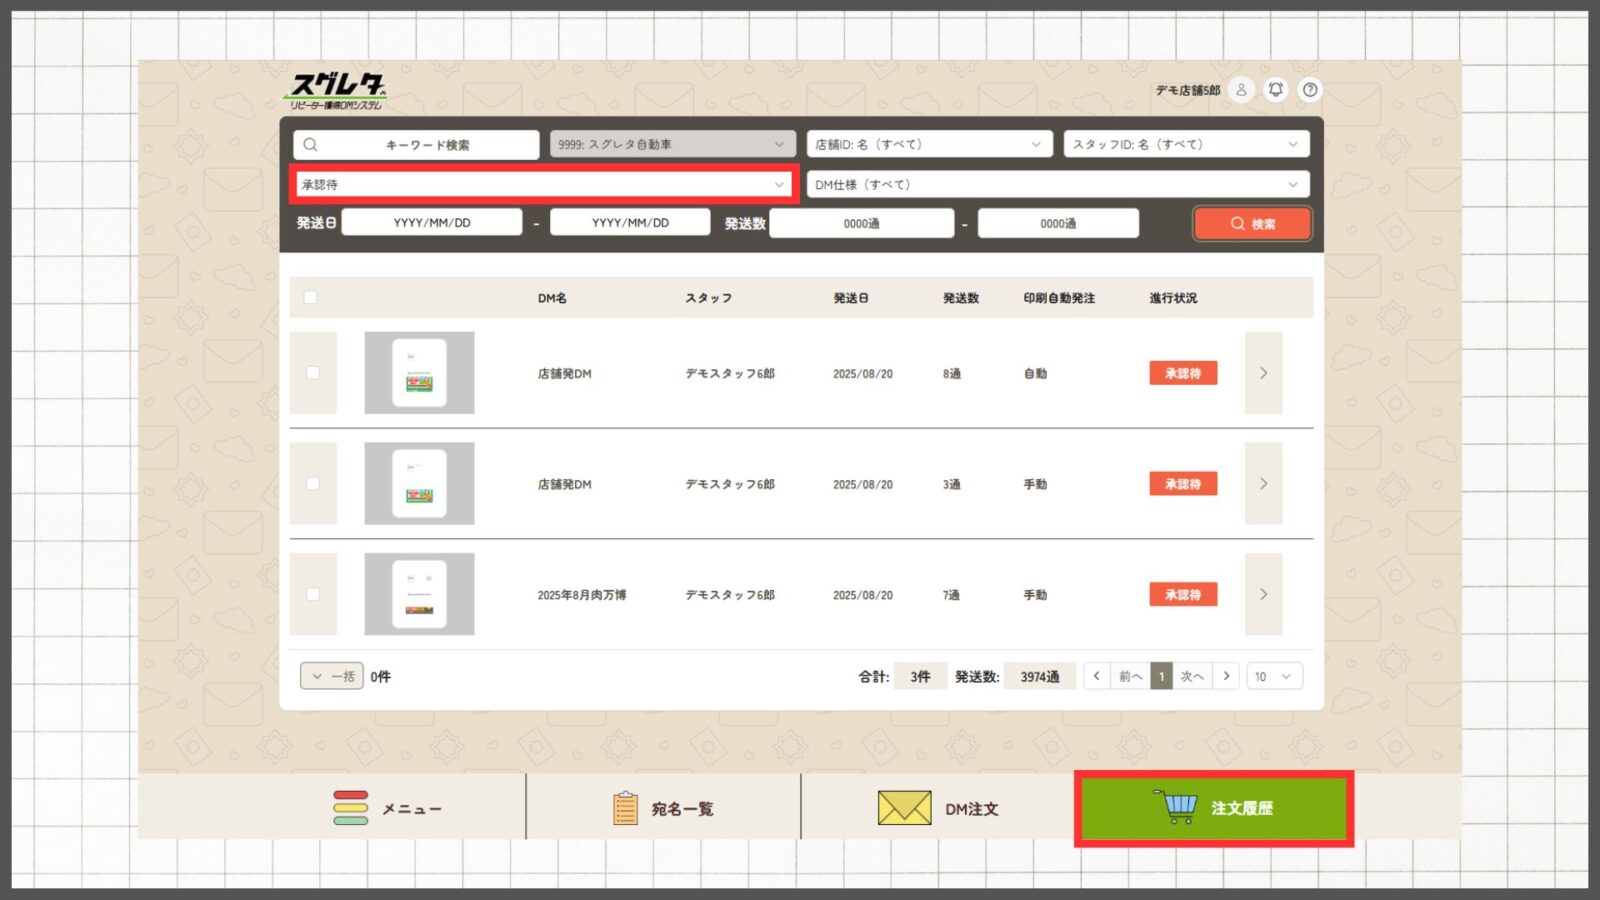
Task: Open thumbnail of 2025年8月肉万博 DM
Action: pyautogui.click(x=419, y=594)
